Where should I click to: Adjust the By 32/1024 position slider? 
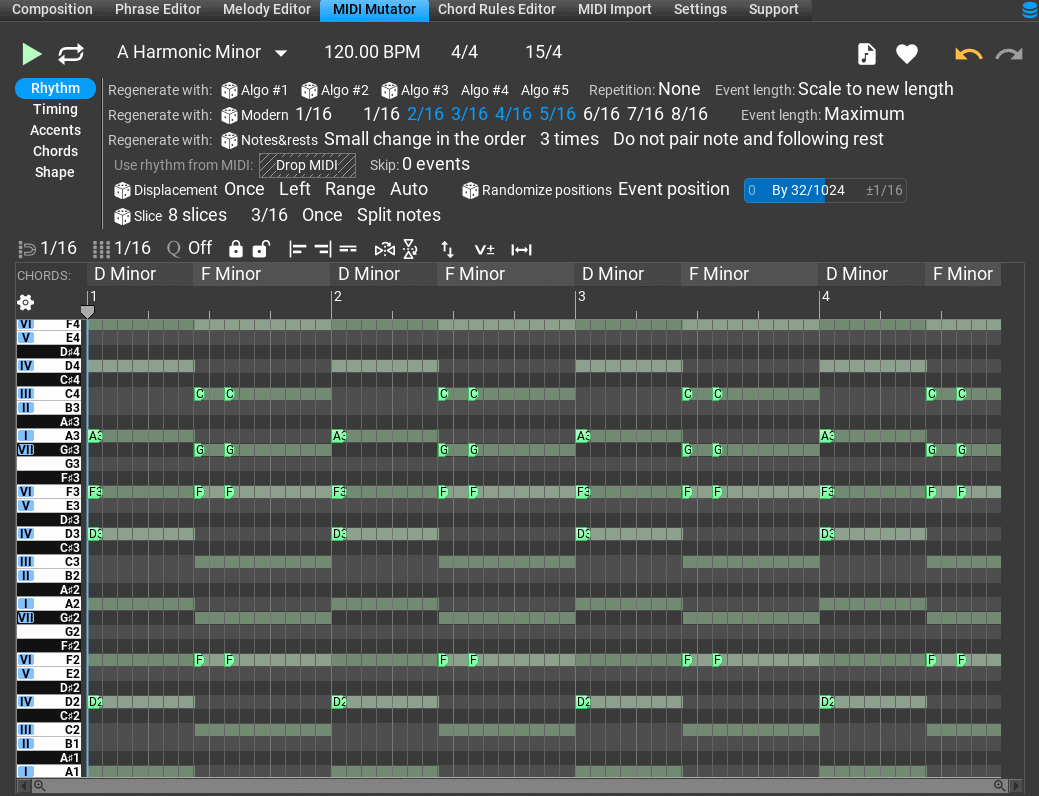click(x=824, y=191)
